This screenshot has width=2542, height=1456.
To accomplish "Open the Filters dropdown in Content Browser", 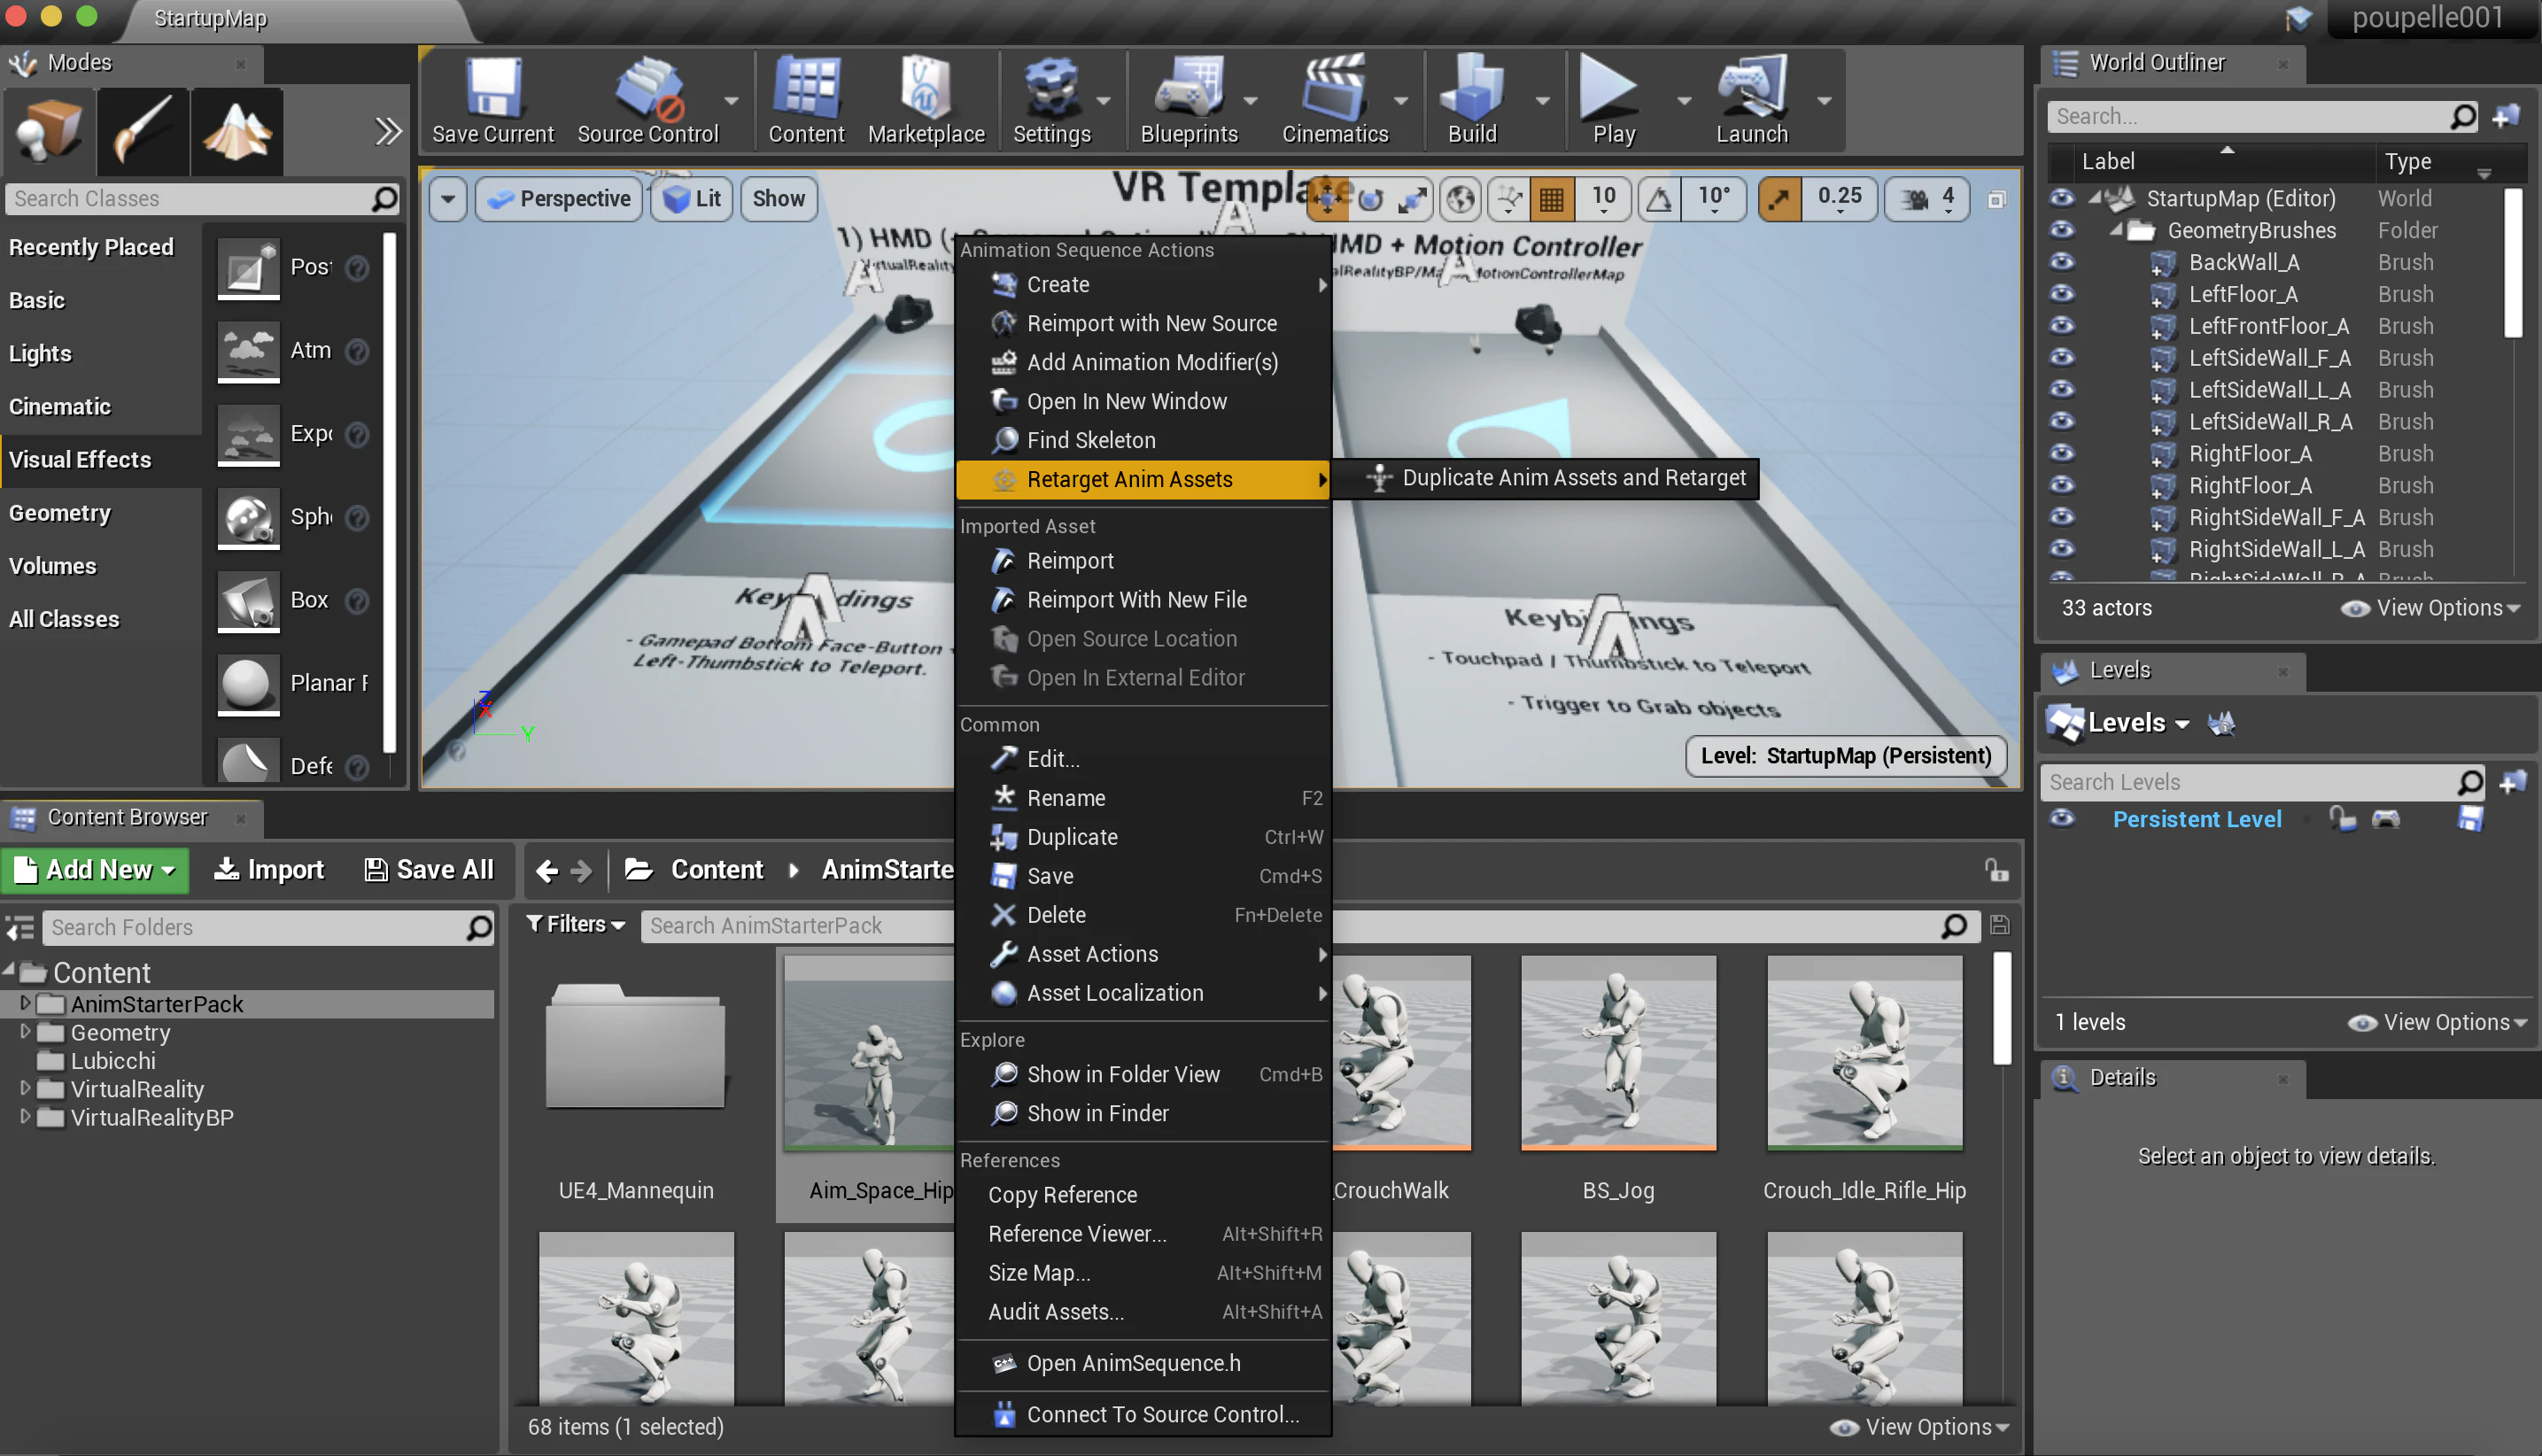I will click(x=576, y=925).
